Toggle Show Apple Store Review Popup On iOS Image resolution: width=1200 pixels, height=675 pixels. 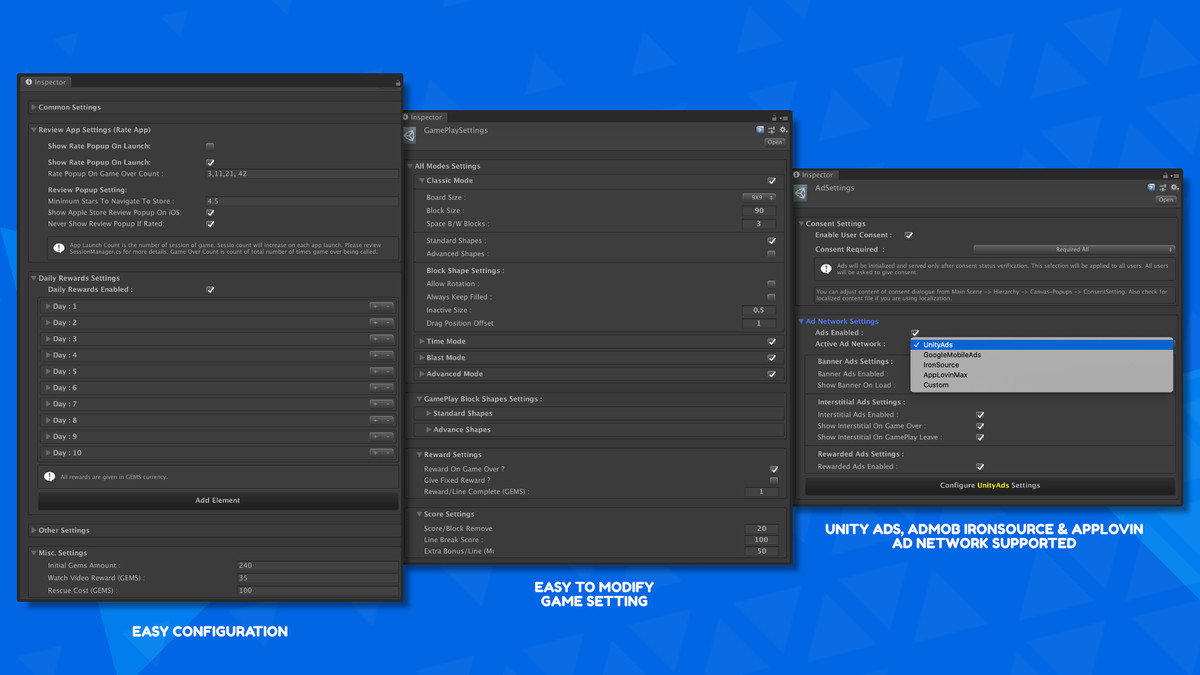pos(210,213)
